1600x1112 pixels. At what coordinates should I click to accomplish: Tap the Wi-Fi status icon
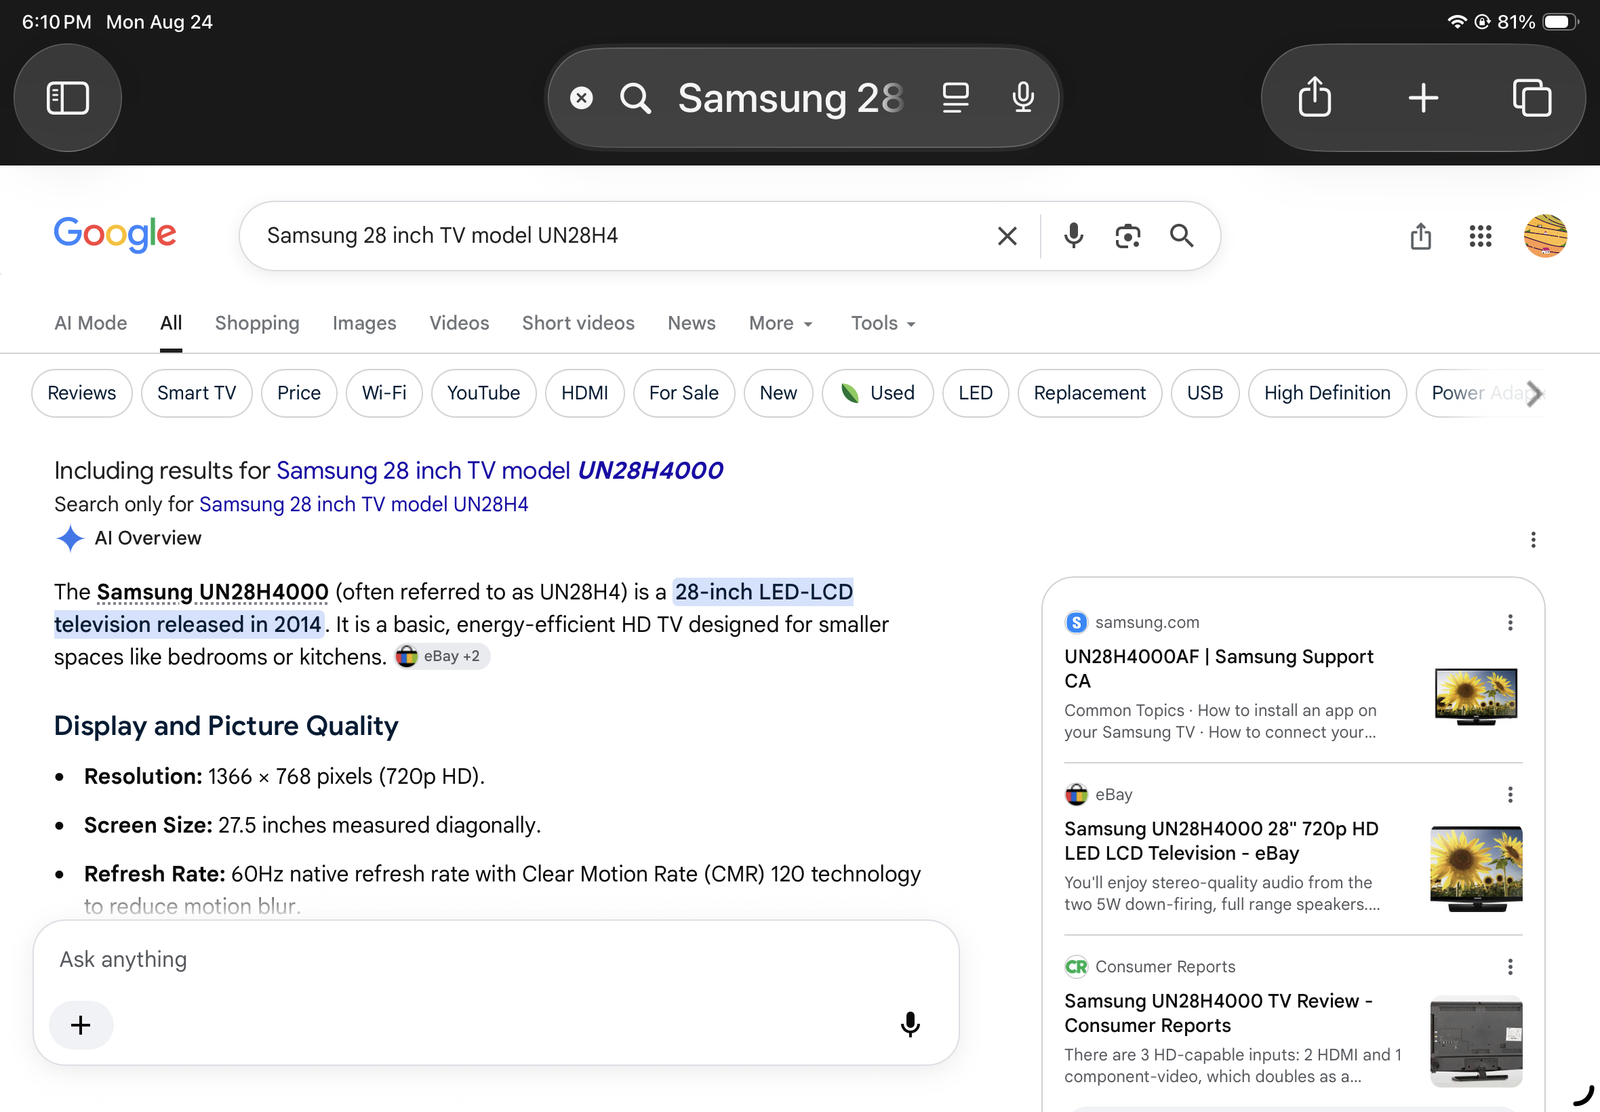(1457, 22)
